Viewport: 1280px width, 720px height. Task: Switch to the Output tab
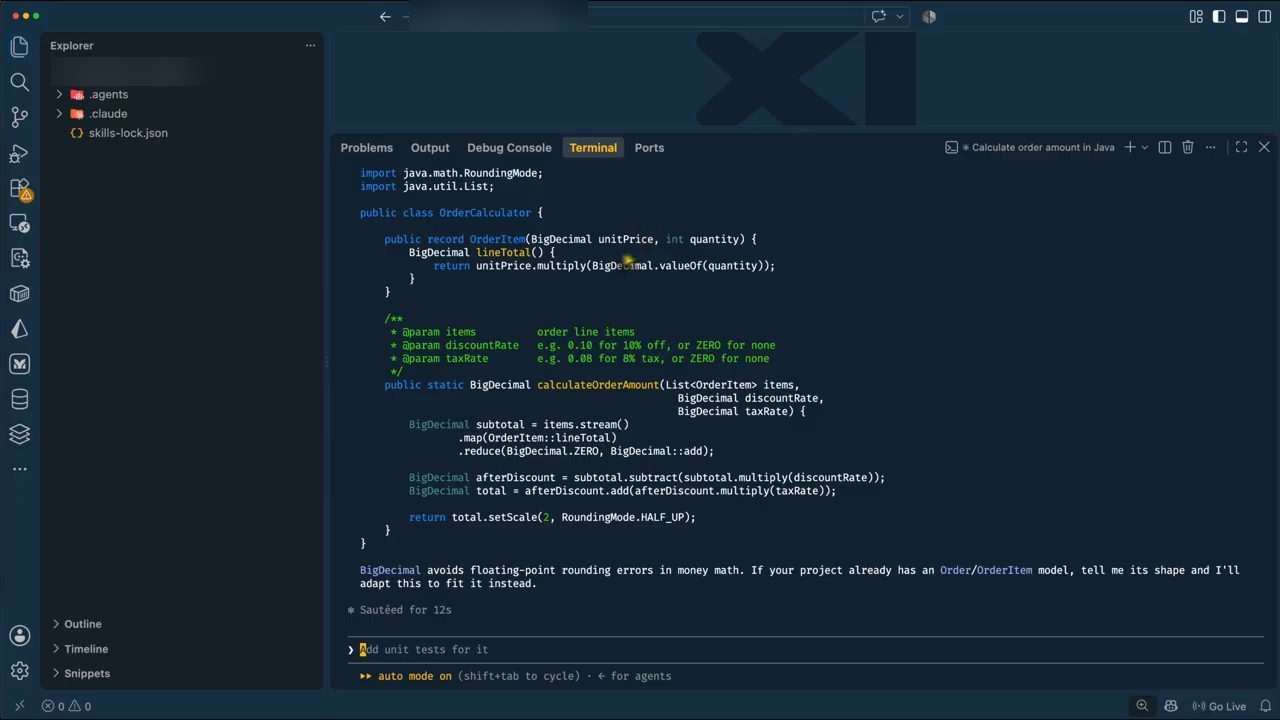pyautogui.click(x=430, y=147)
